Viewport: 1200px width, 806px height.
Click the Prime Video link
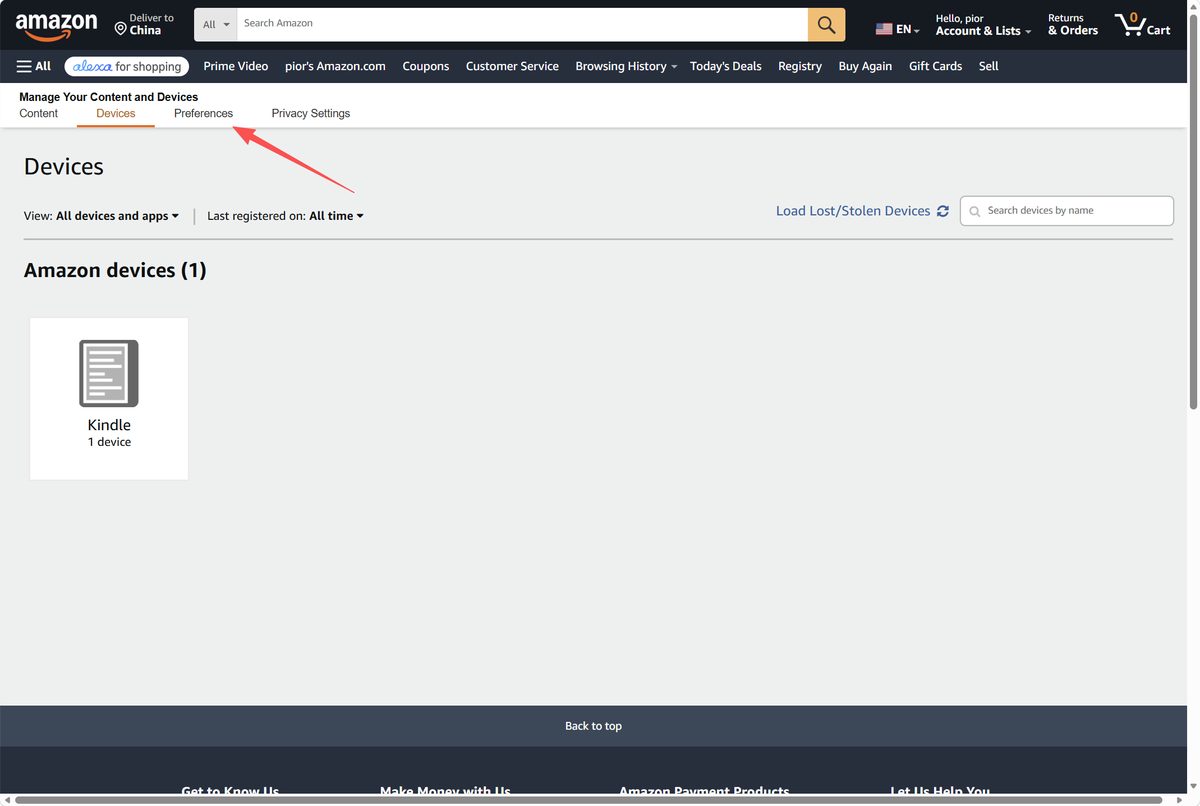(x=236, y=66)
